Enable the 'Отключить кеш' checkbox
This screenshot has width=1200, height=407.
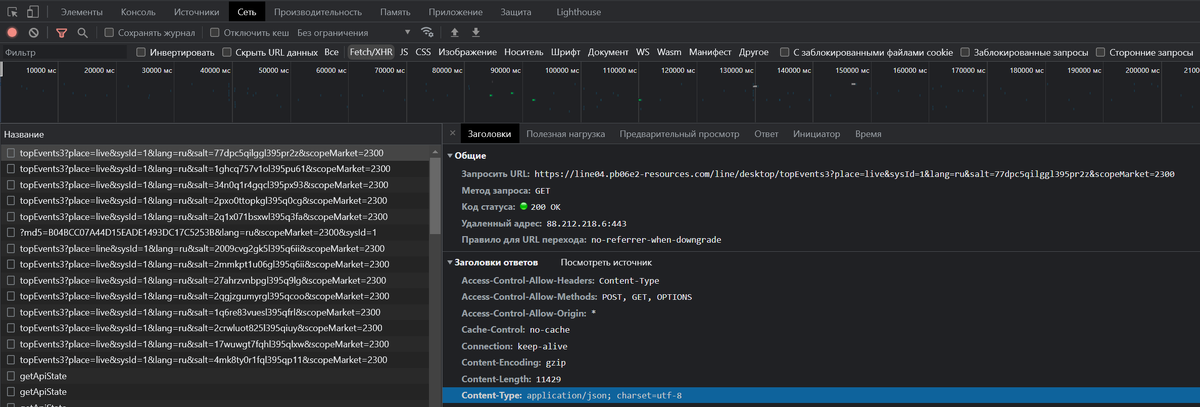click(x=214, y=33)
